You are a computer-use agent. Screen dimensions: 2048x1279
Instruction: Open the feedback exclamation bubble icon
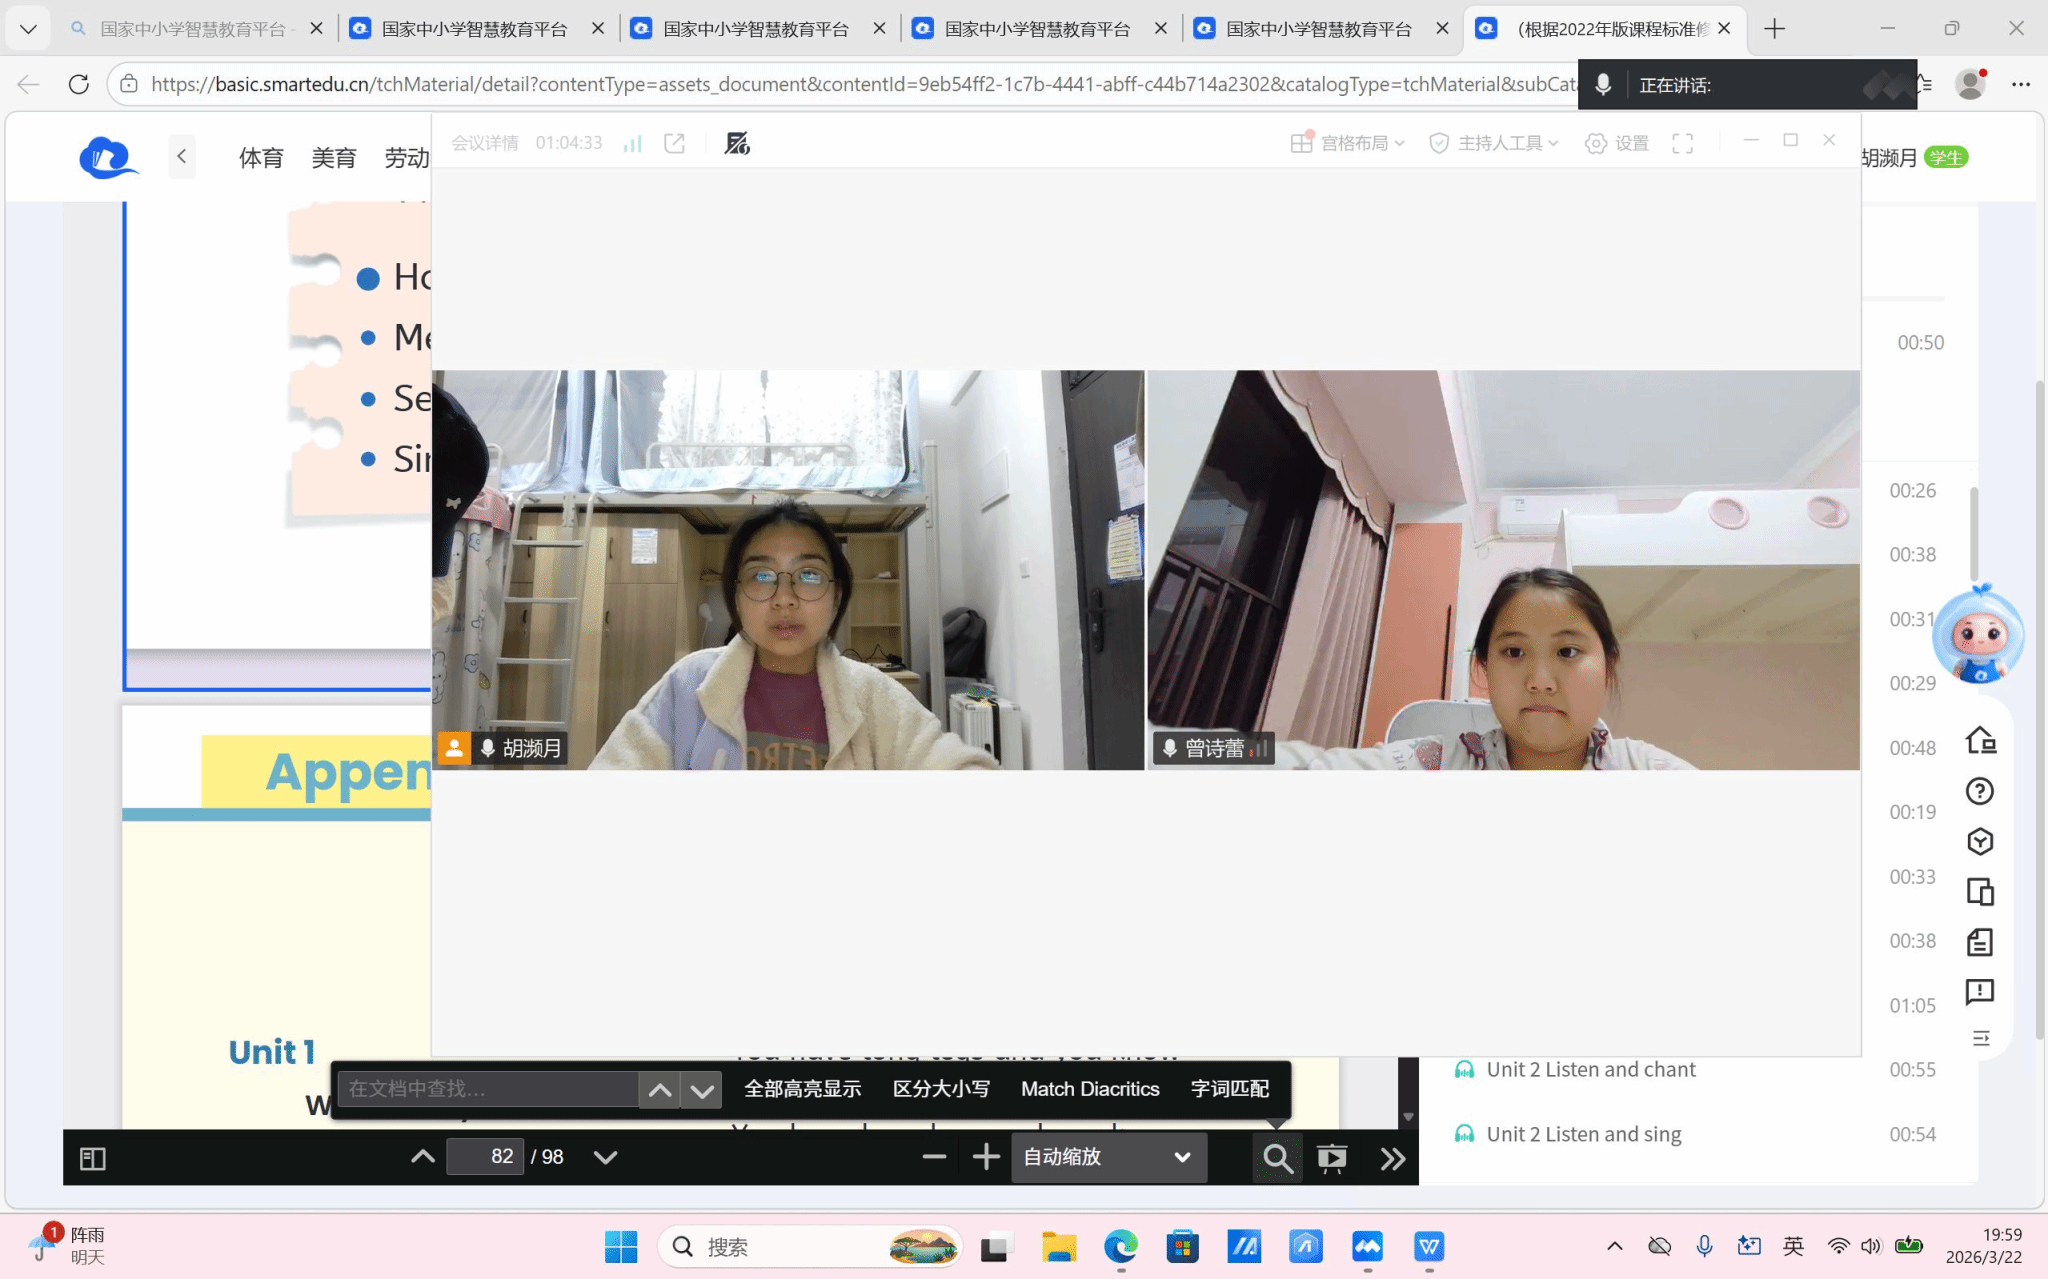(1980, 992)
